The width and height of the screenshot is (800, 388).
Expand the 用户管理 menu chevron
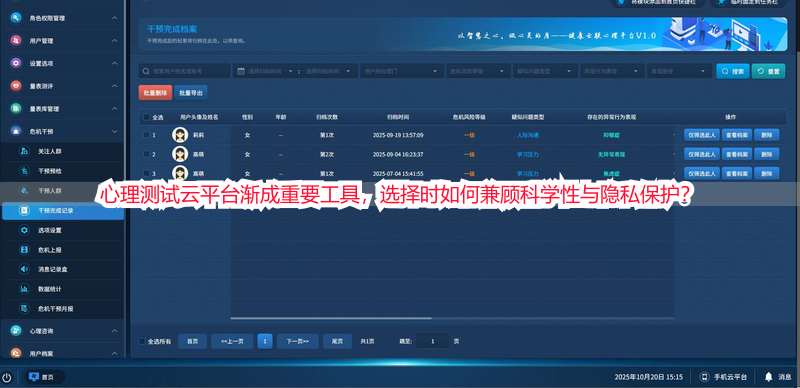tap(114, 41)
